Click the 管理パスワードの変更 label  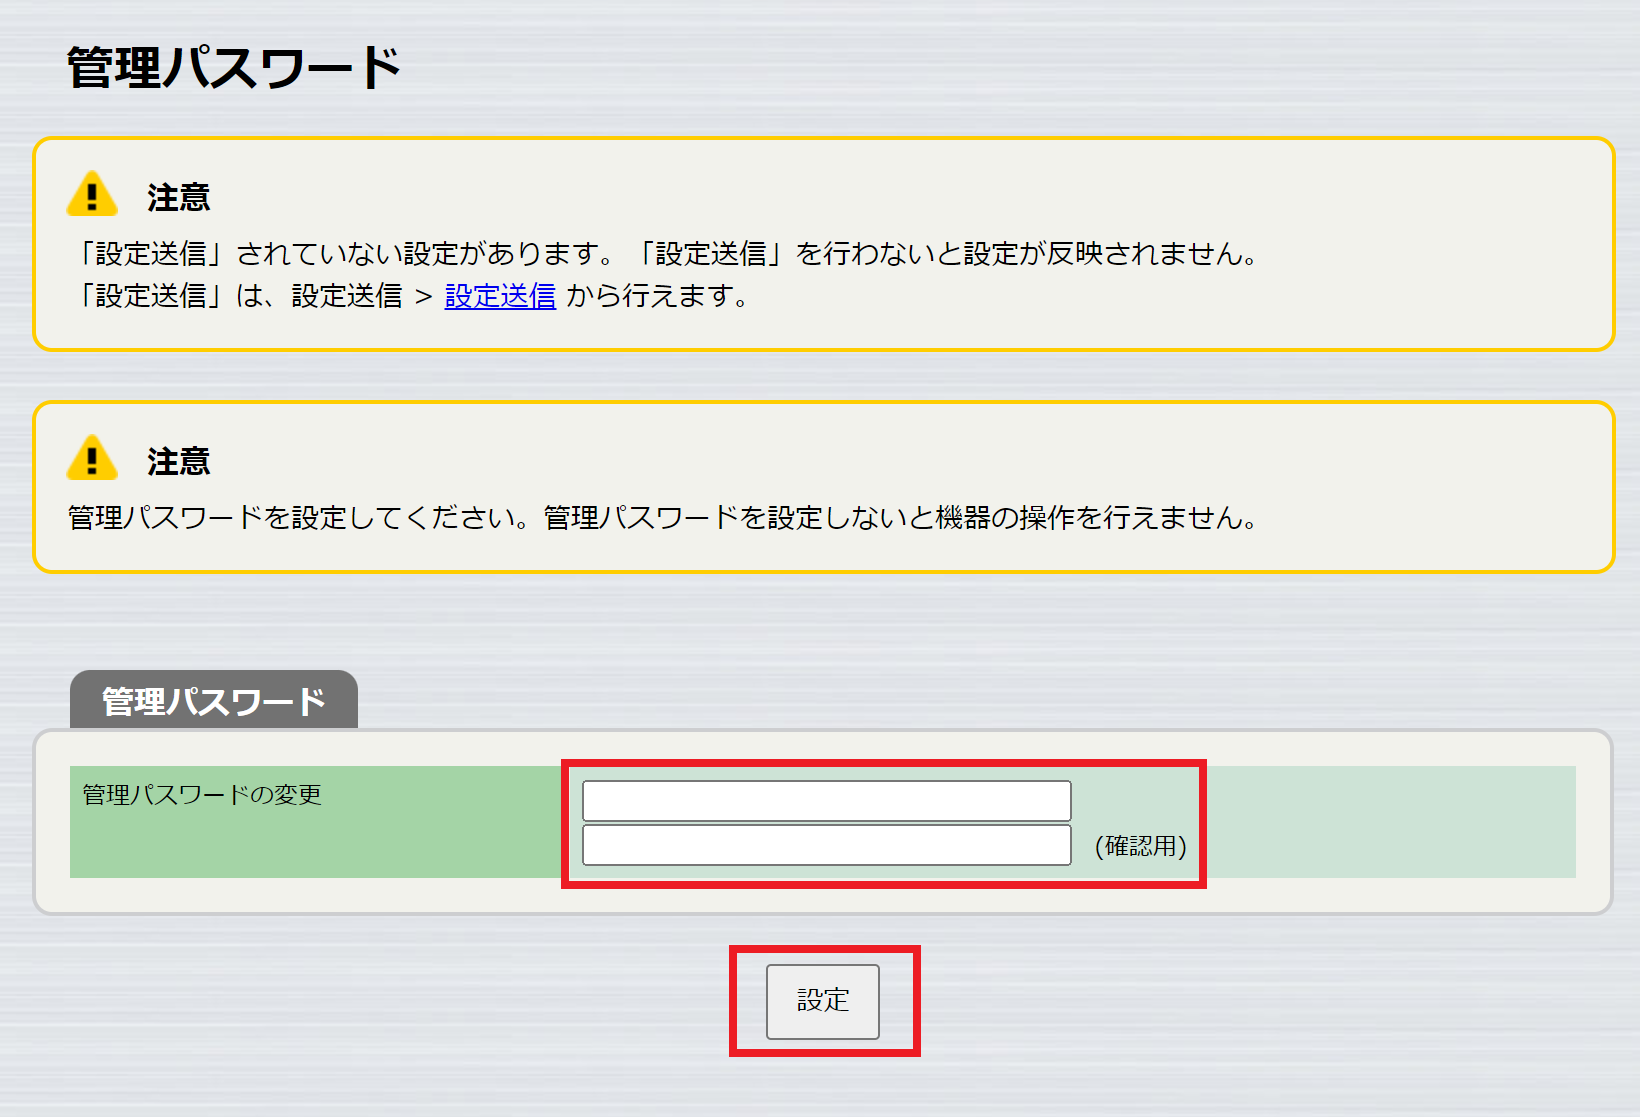(202, 795)
